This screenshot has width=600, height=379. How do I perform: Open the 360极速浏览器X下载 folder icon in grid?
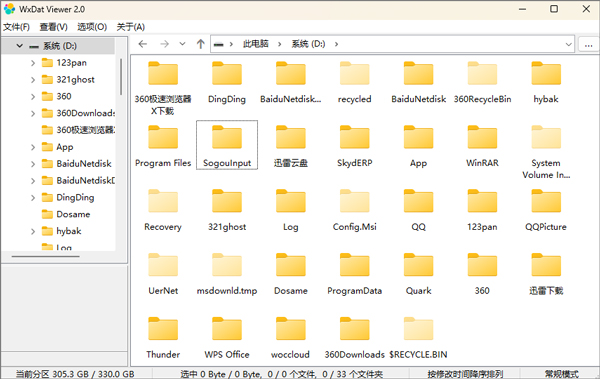pyautogui.click(x=163, y=73)
